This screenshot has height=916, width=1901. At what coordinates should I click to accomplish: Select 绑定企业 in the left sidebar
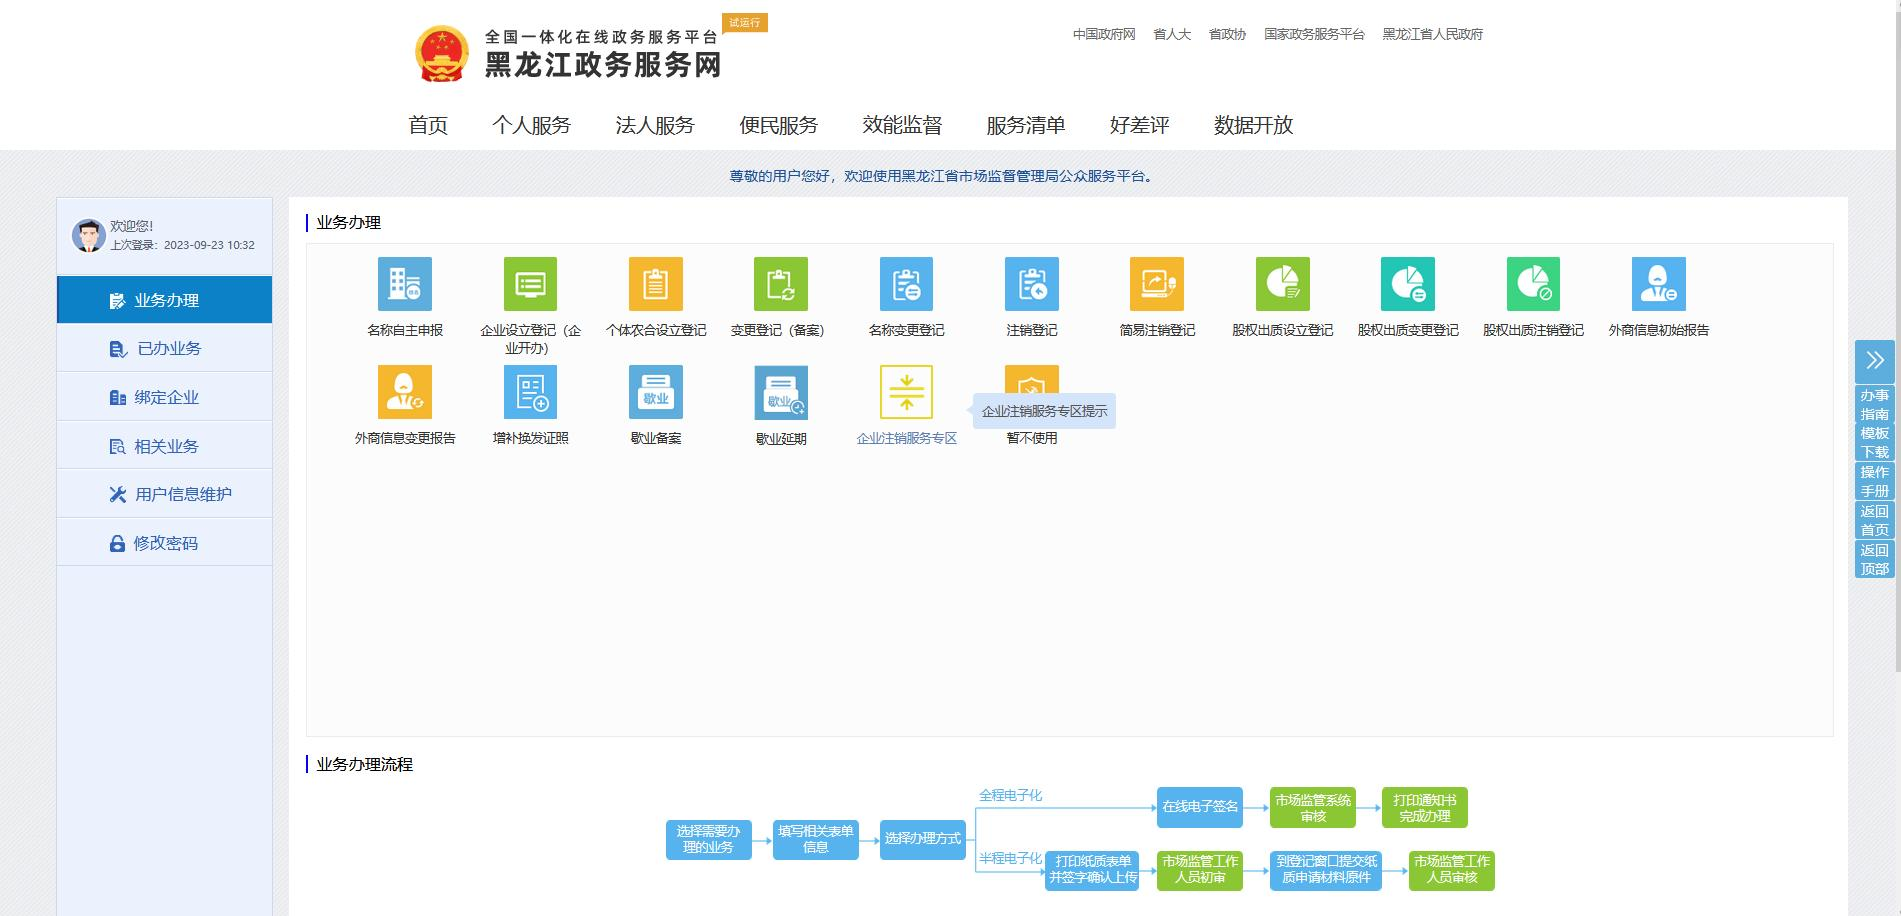coord(165,397)
